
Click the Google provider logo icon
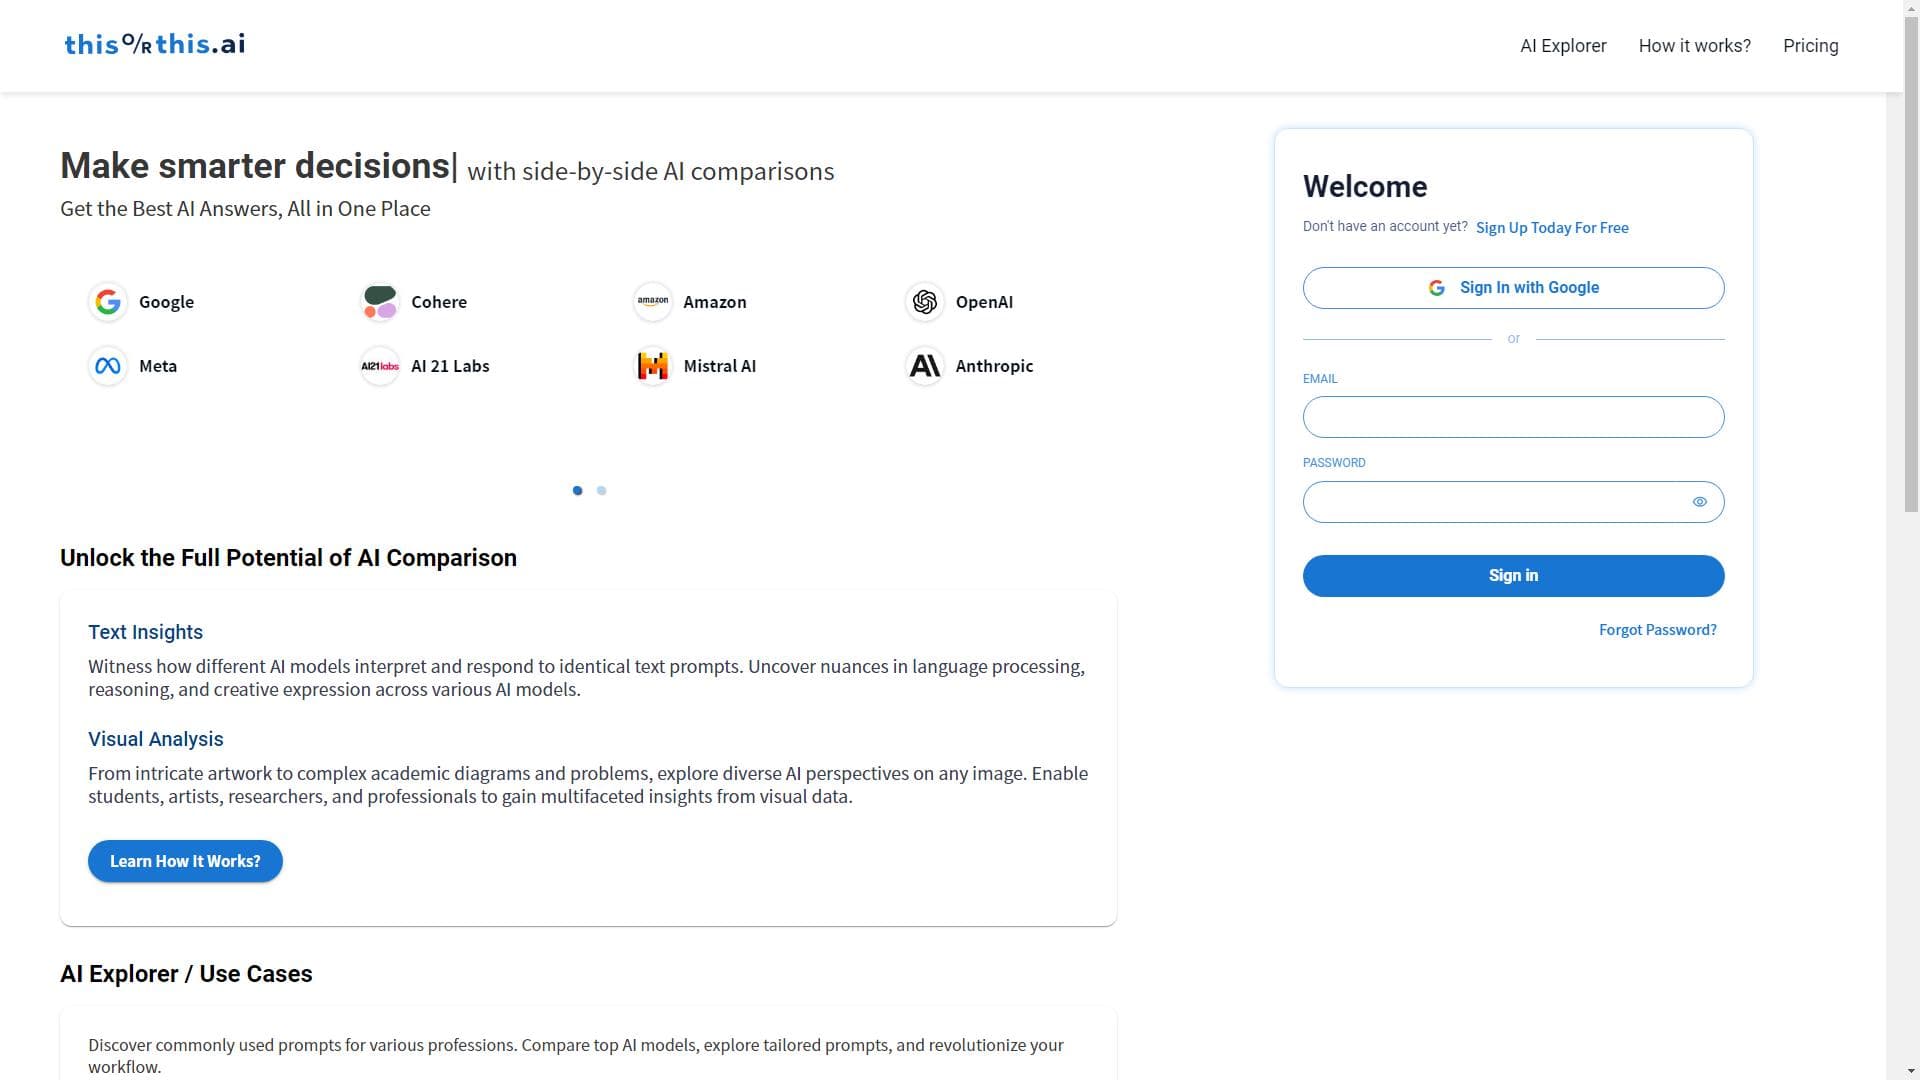[108, 302]
